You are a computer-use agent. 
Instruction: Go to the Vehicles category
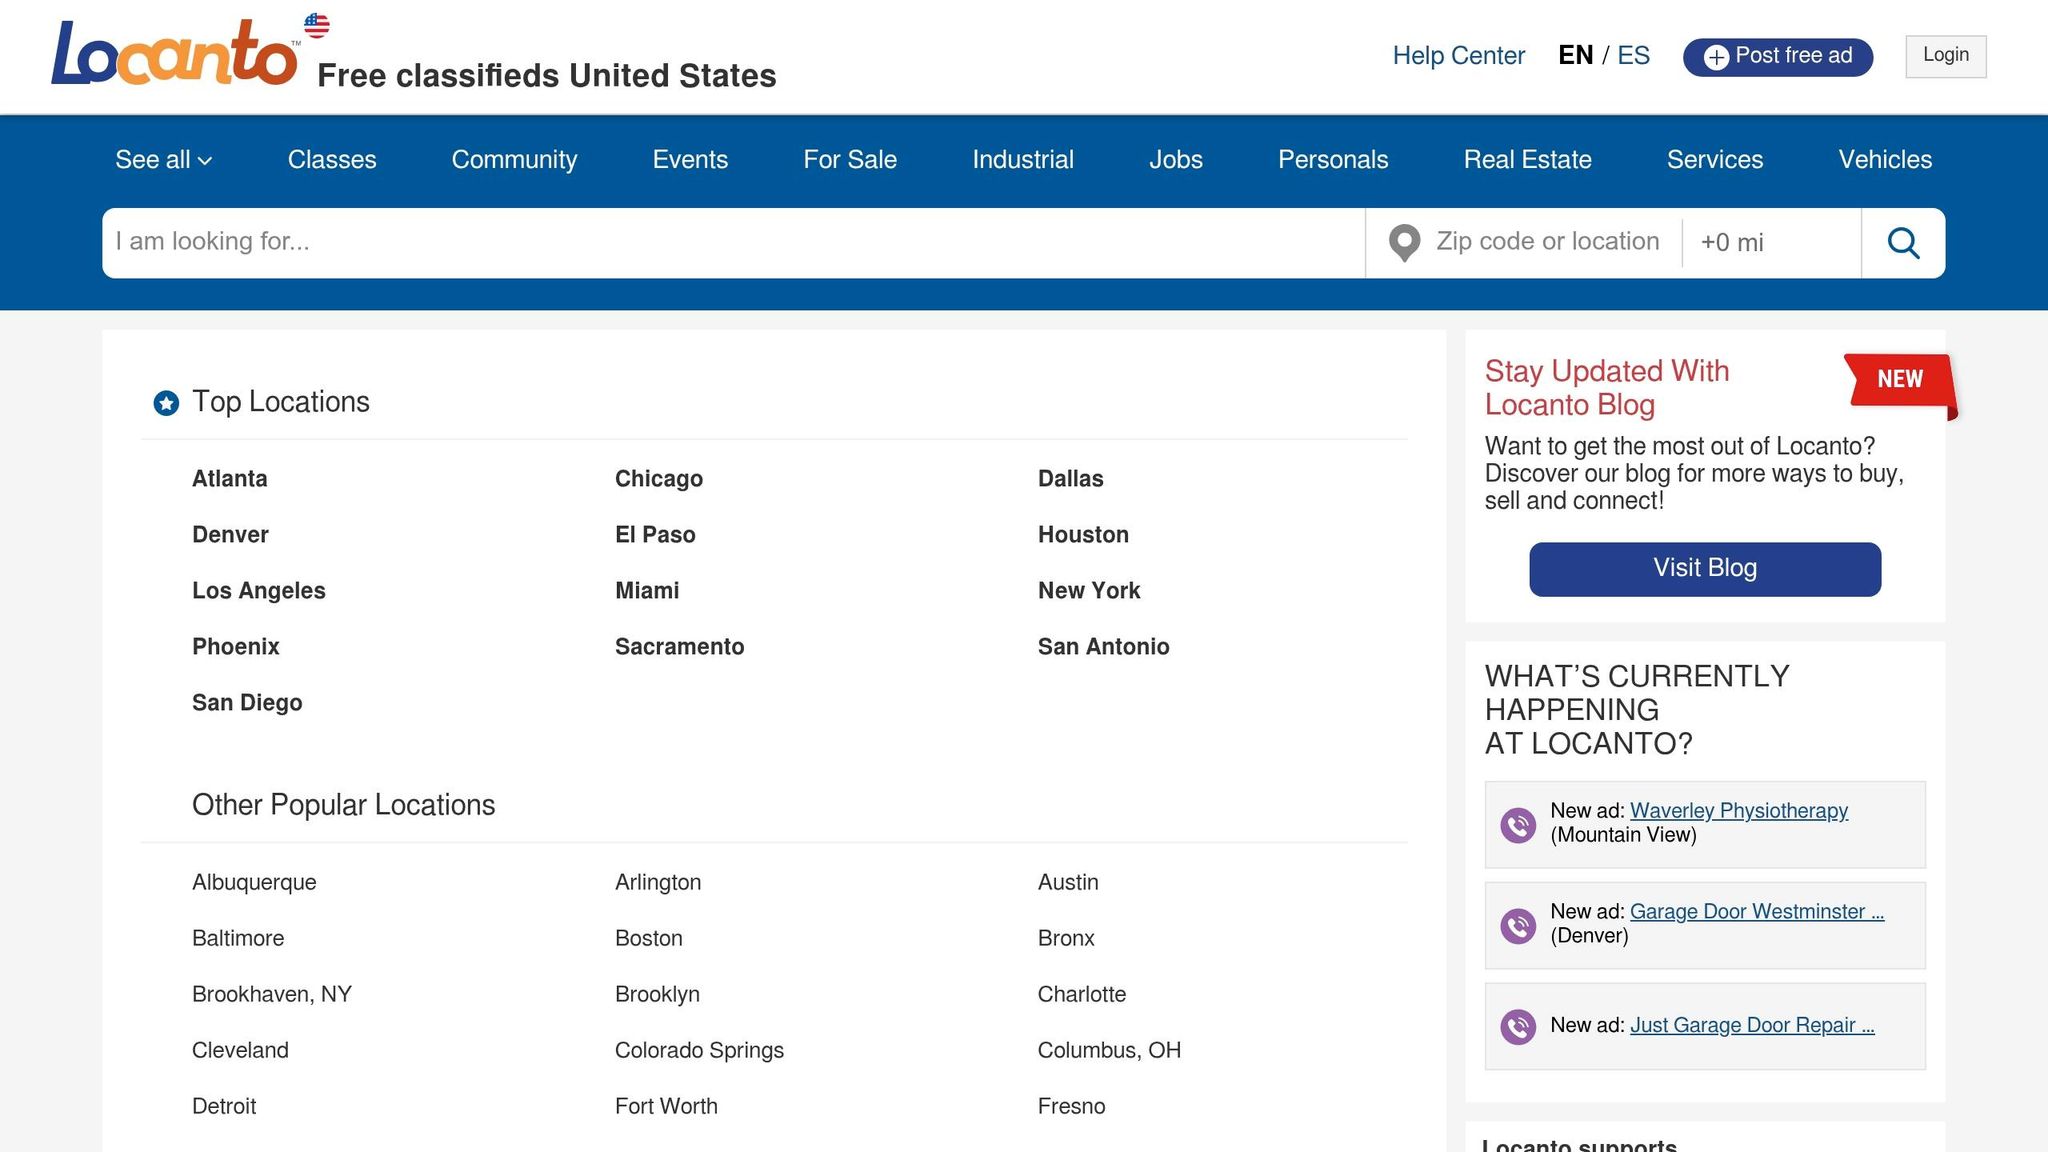pyautogui.click(x=1884, y=160)
